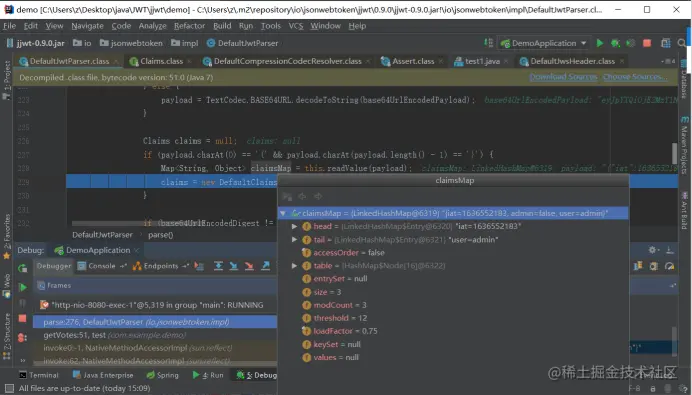The width and height of the screenshot is (692, 395).
Task: Open the File menu
Action: pyautogui.click(x=9, y=26)
